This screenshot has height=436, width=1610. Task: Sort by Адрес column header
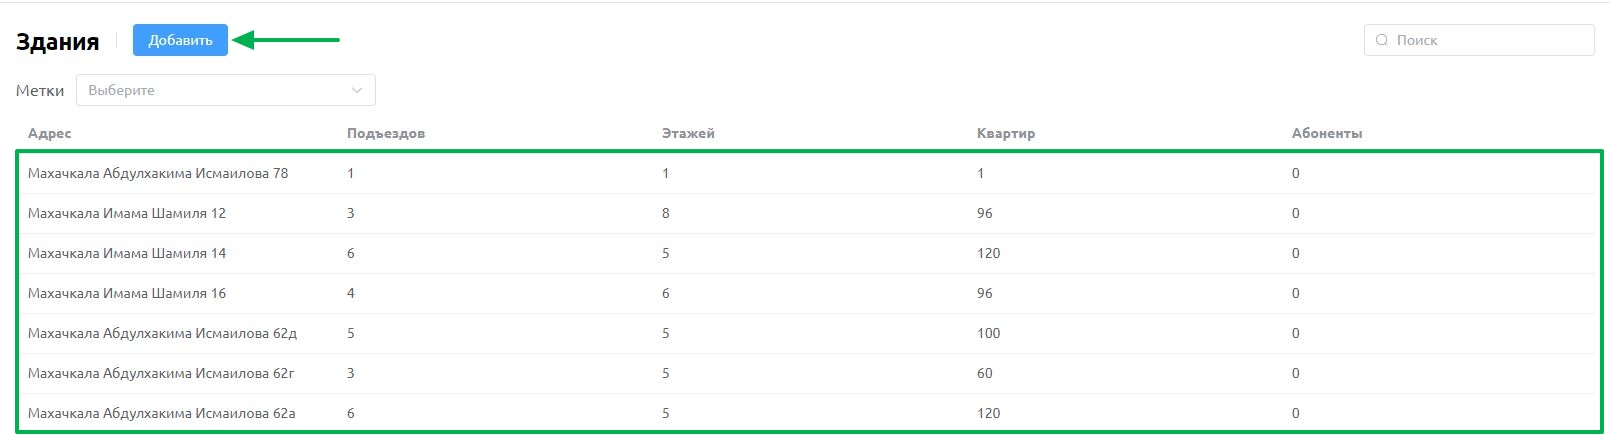coord(50,133)
